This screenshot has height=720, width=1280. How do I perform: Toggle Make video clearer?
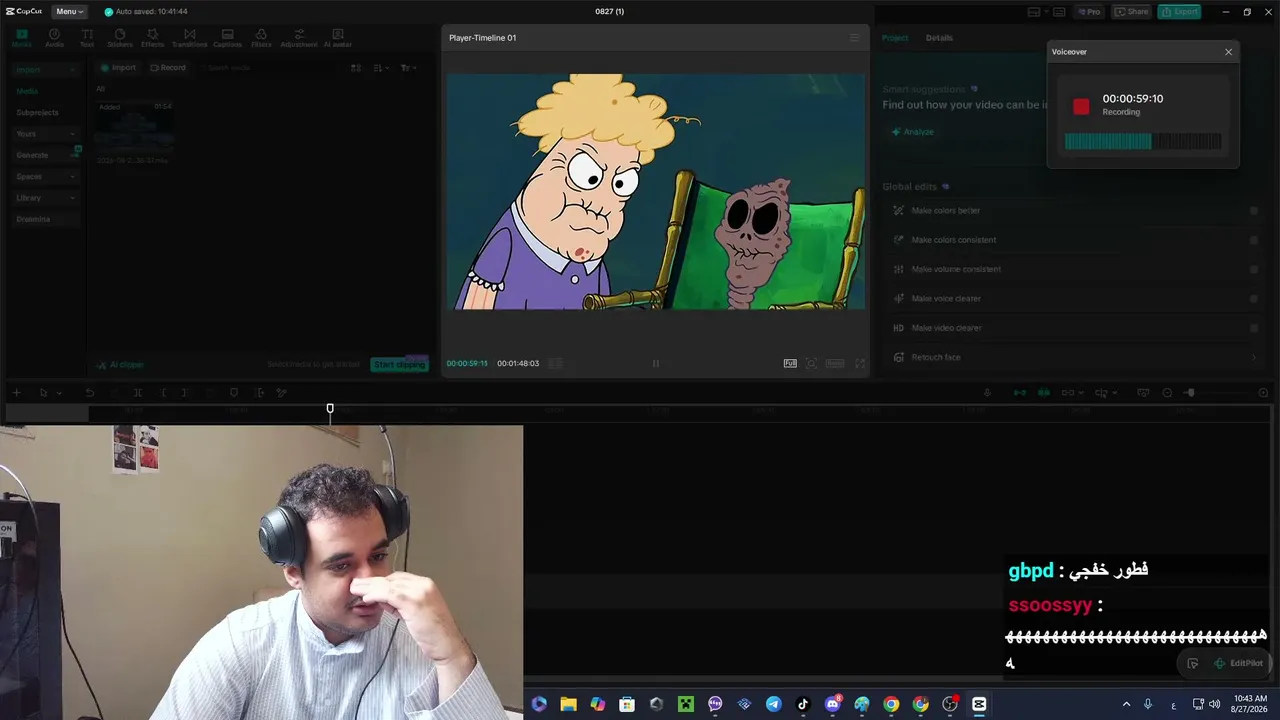pyautogui.click(x=1254, y=328)
